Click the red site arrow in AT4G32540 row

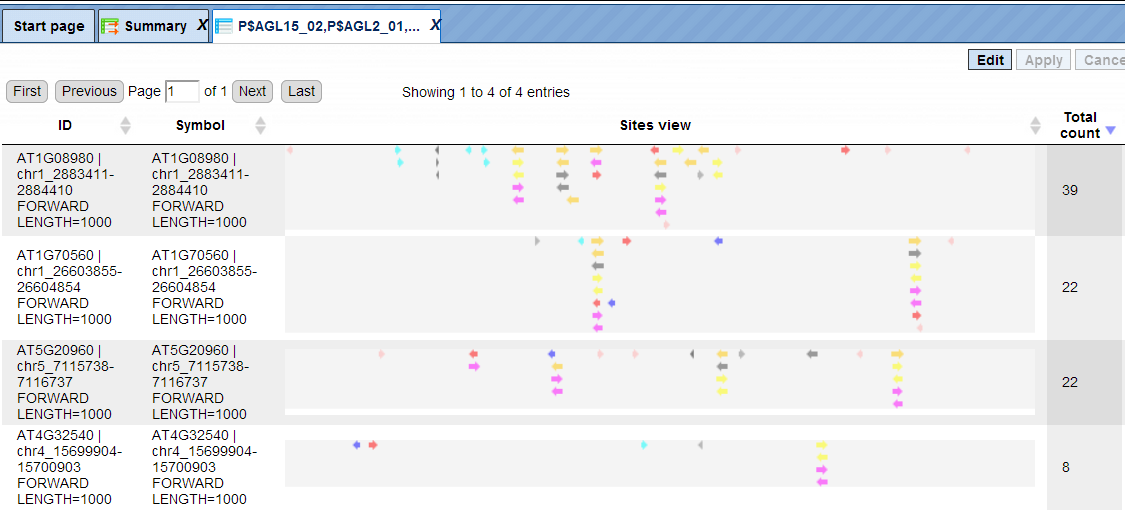(x=373, y=445)
